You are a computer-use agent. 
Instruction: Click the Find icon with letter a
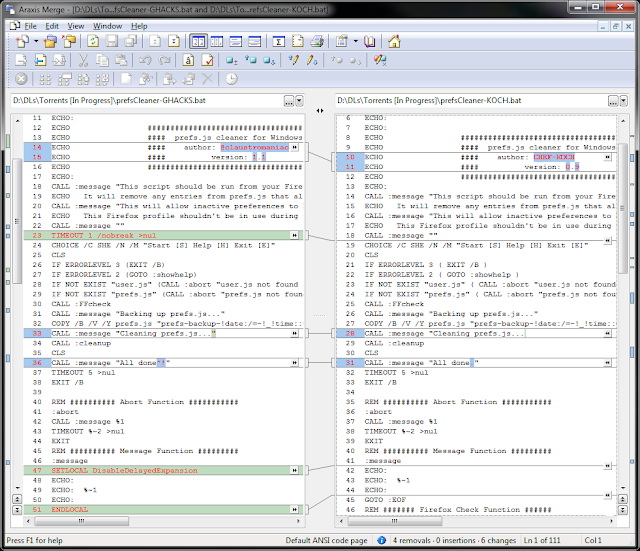click(x=188, y=60)
